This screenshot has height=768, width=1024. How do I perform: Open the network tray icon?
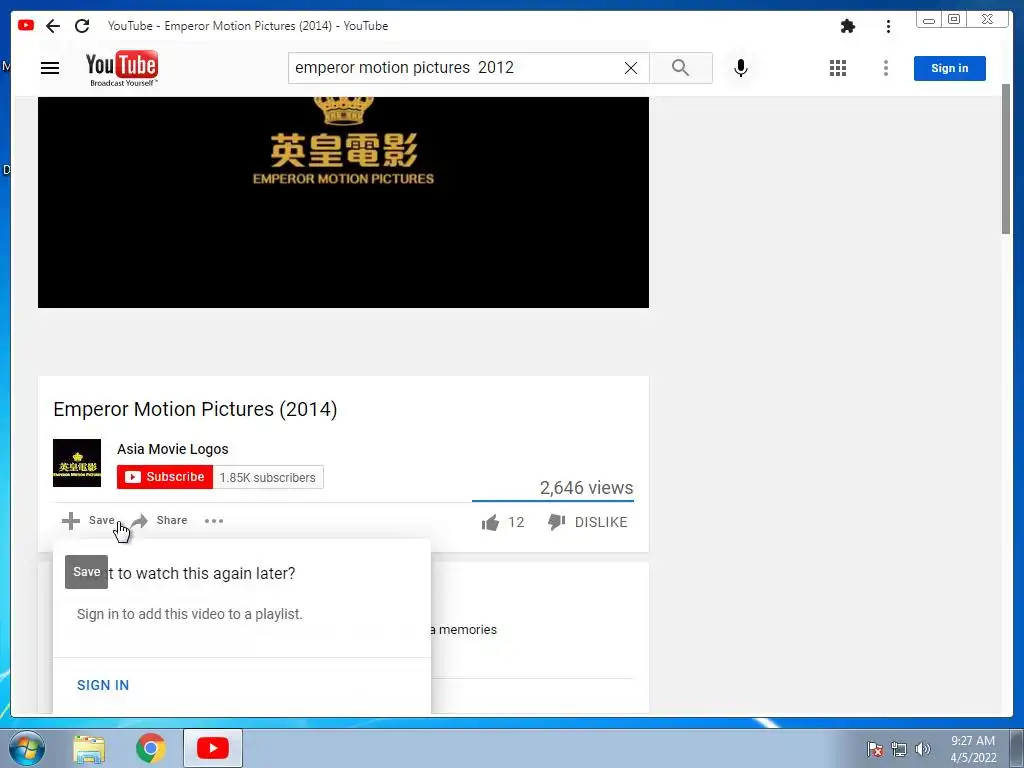tap(899, 749)
